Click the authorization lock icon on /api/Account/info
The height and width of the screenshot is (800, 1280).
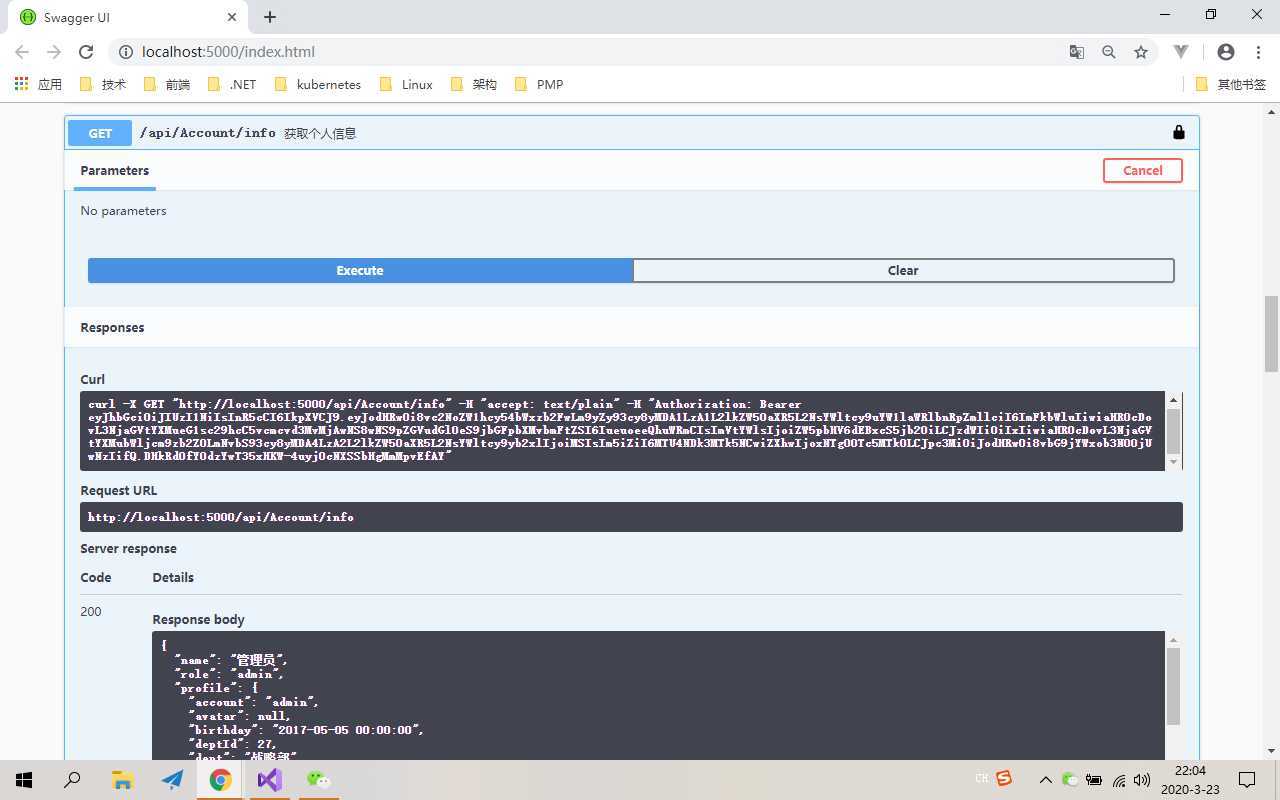[1178, 132]
